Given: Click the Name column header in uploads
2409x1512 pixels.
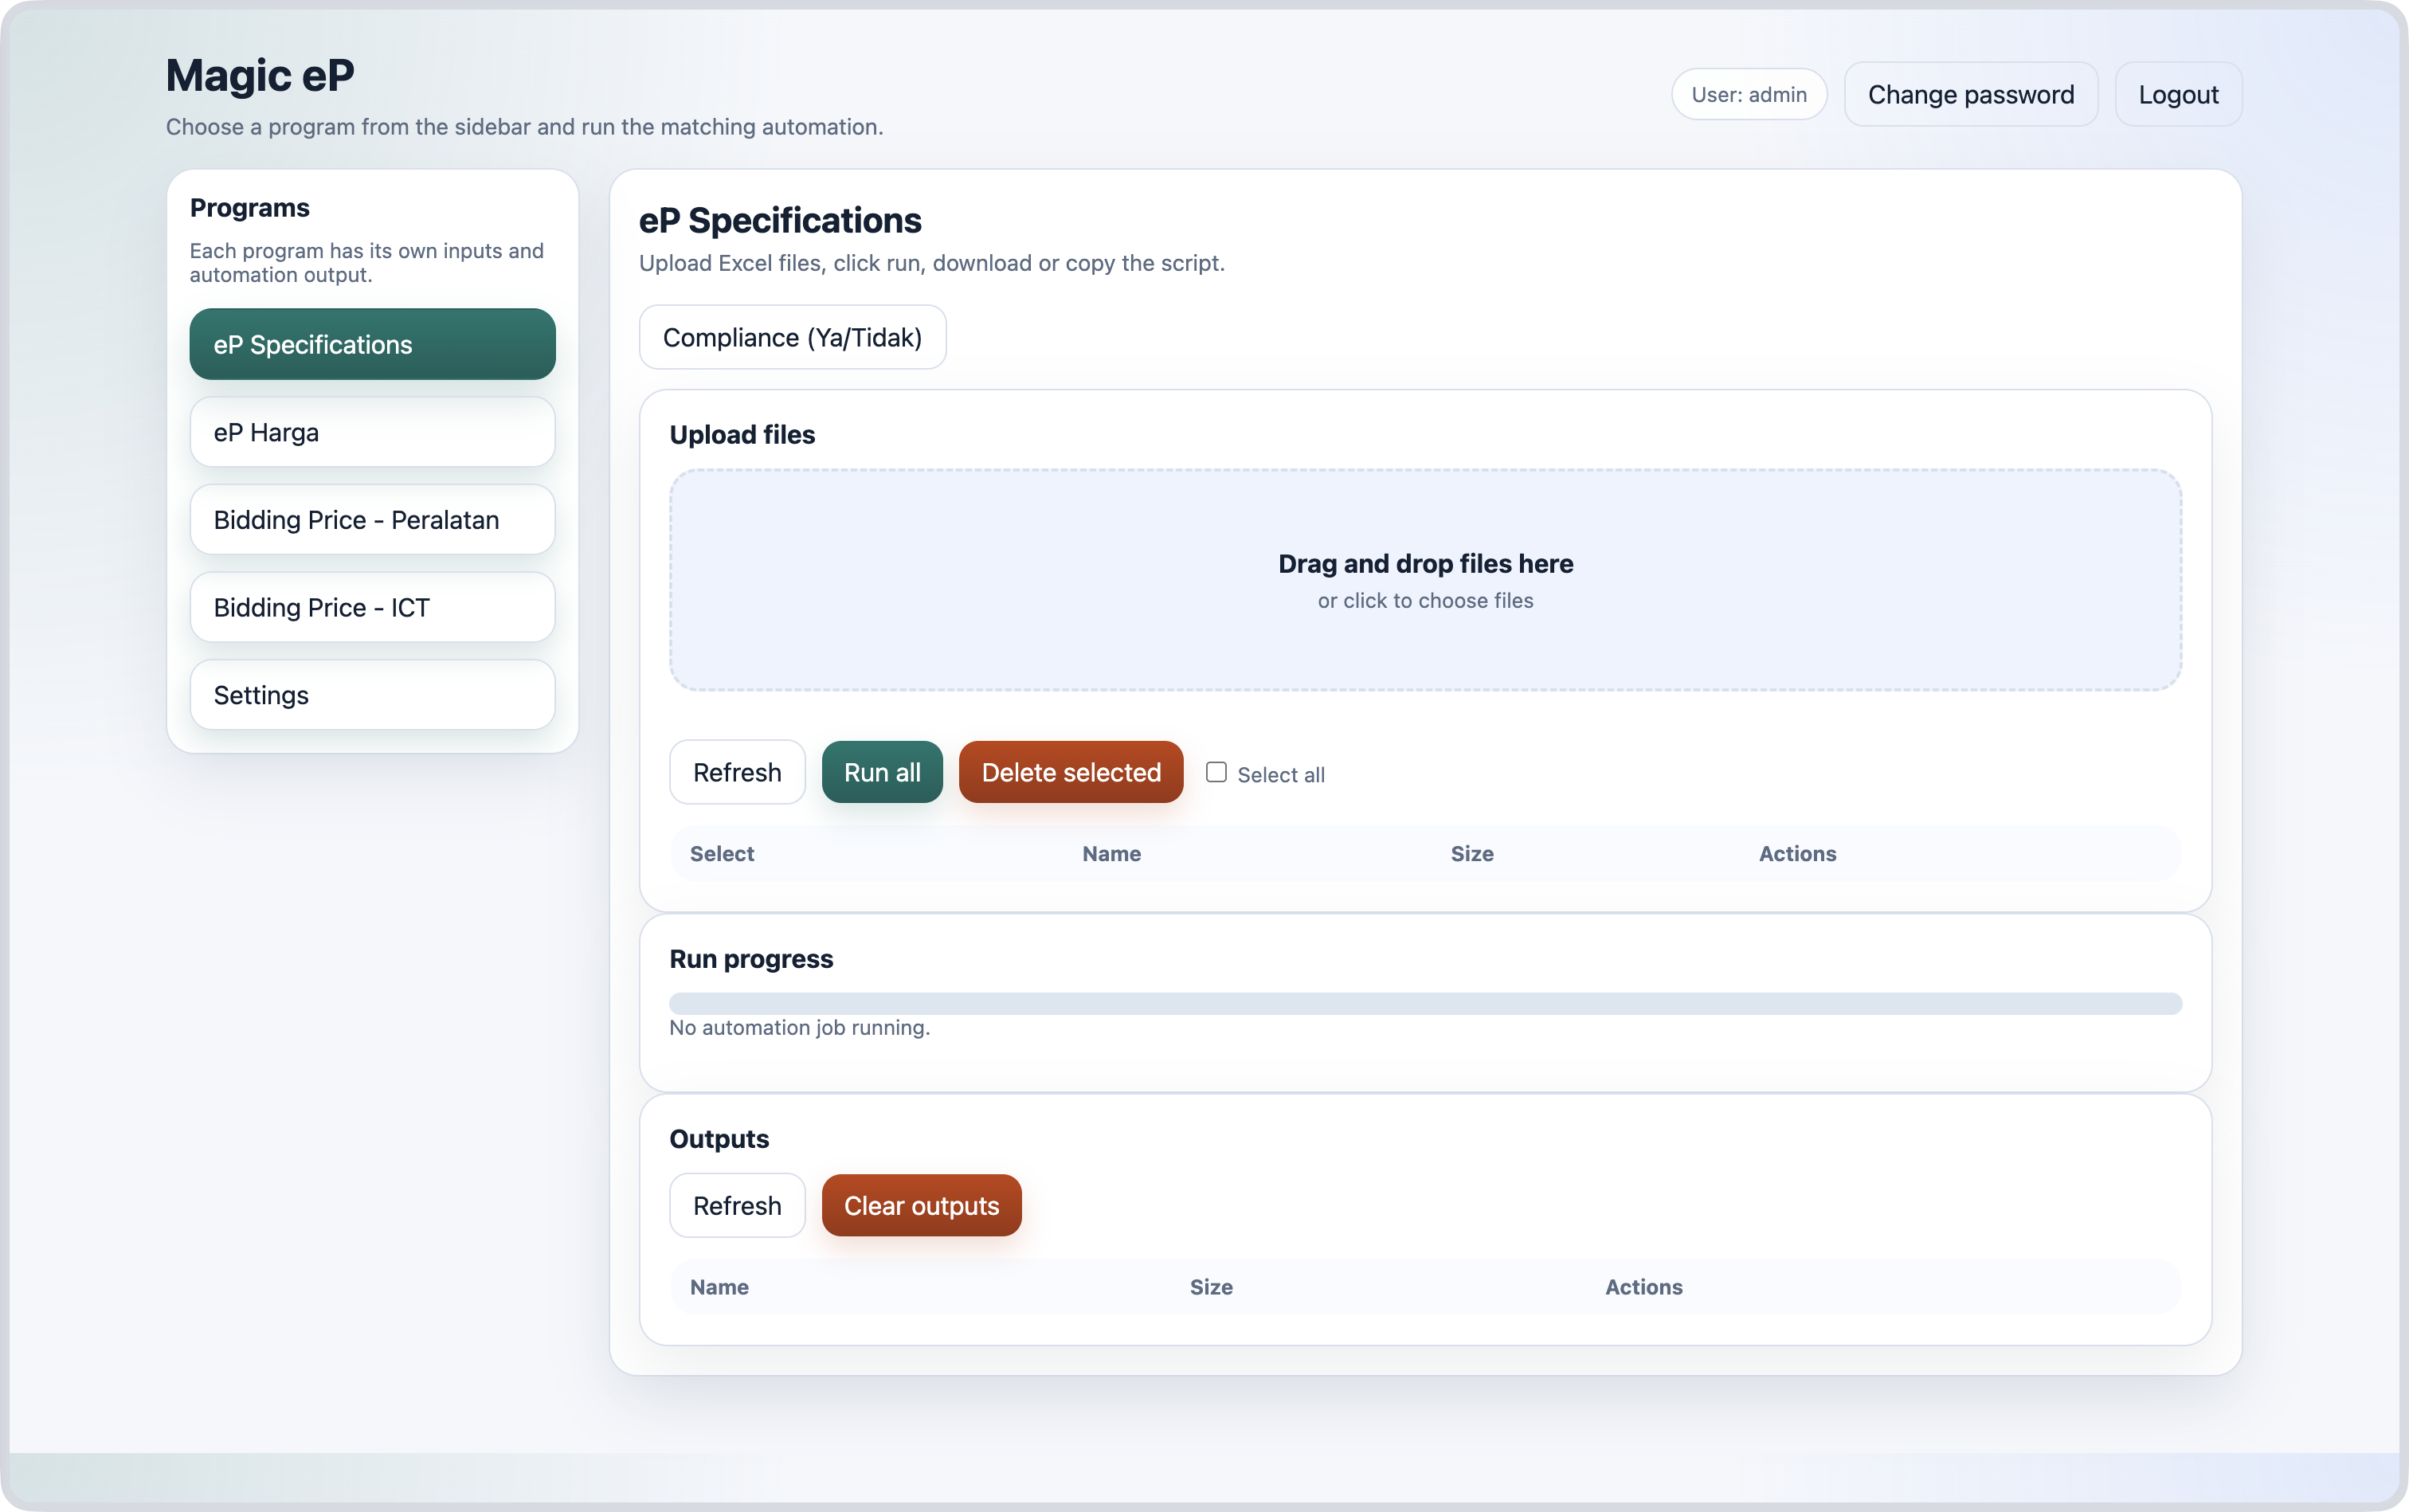Looking at the screenshot, I should 1111,853.
